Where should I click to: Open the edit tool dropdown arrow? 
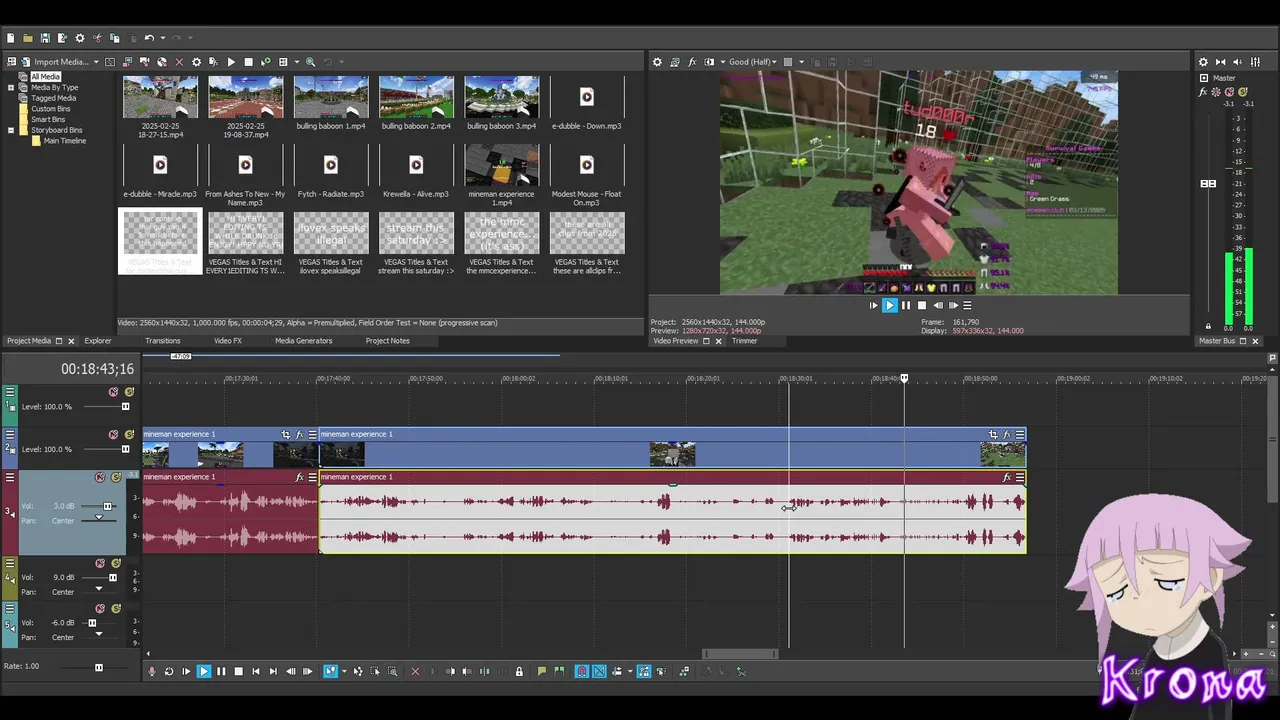coord(344,671)
